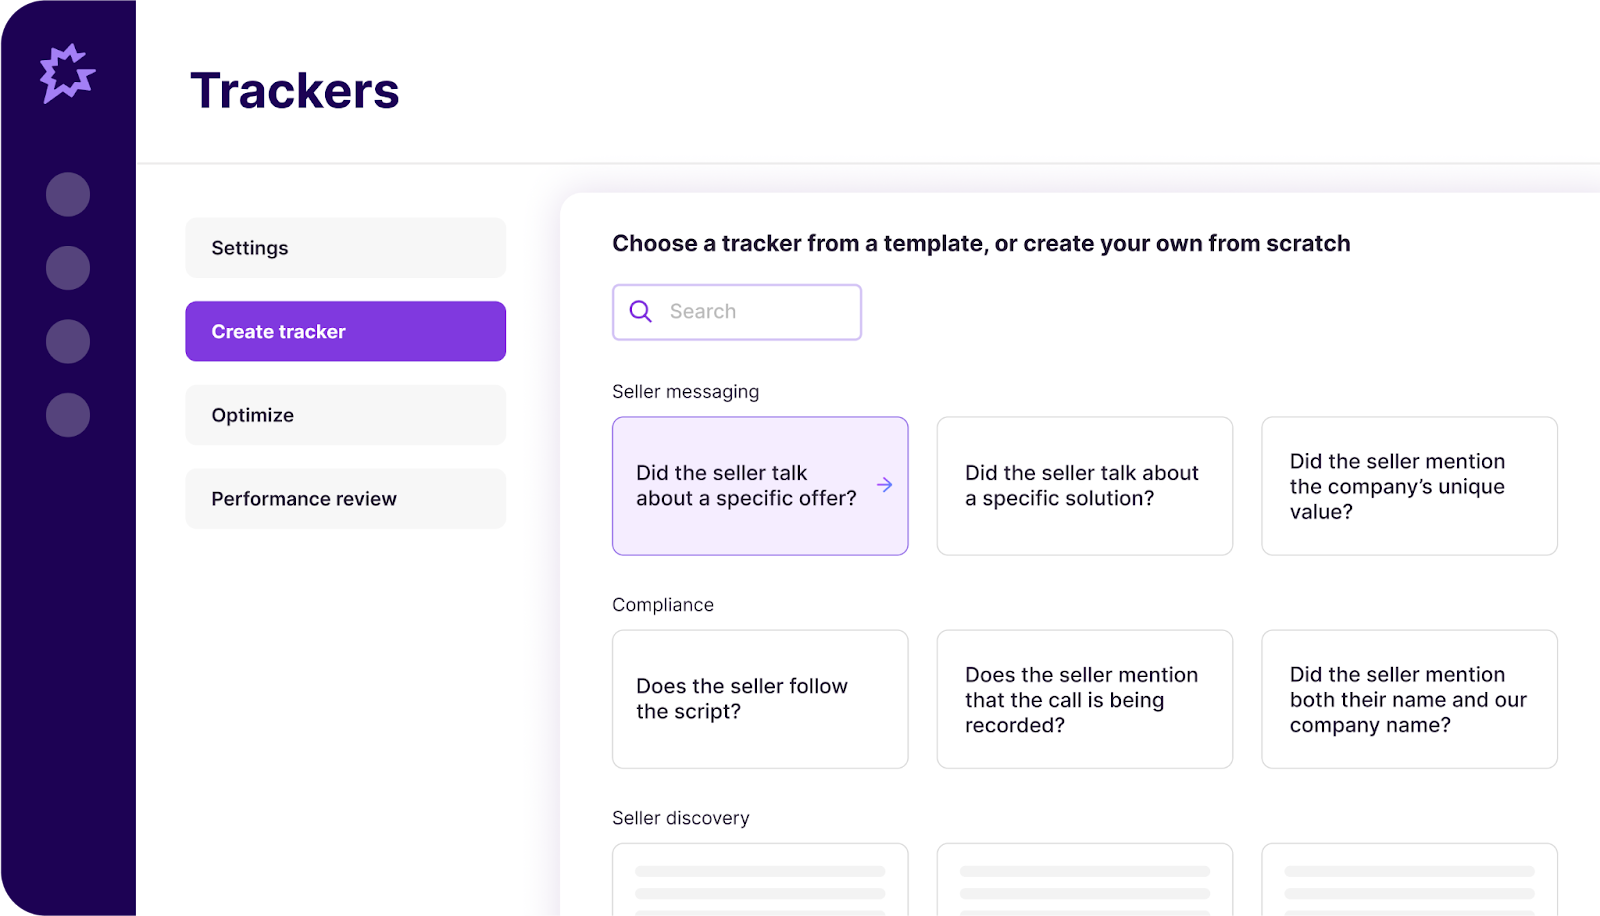The image size is (1600, 916).
Task: Select the 'specific solution' seller messaging tracker
Action: point(1085,486)
